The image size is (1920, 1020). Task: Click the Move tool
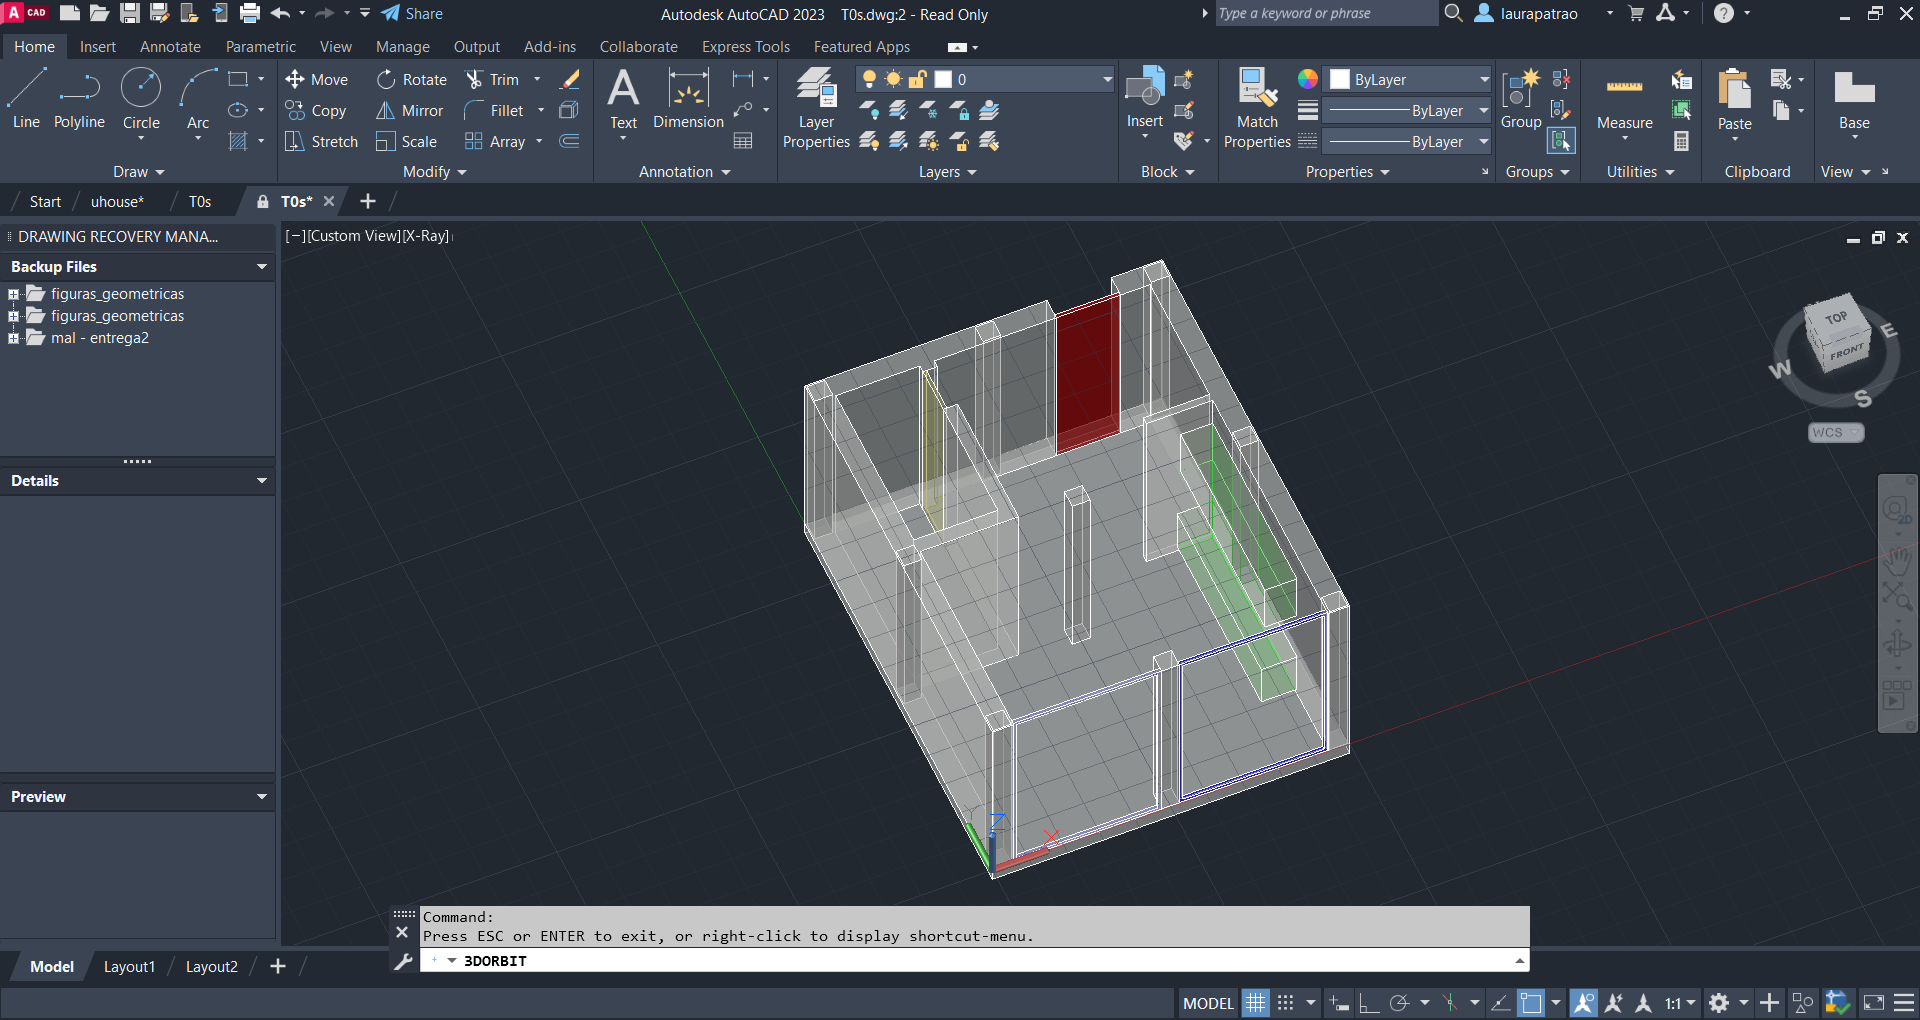pos(316,79)
